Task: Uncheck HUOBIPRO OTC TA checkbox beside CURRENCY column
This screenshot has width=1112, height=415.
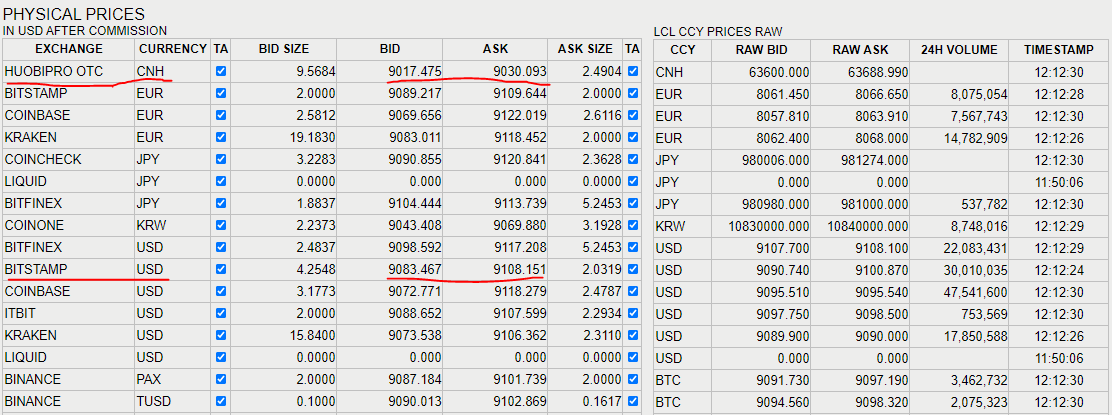Action: pos(221,71)
